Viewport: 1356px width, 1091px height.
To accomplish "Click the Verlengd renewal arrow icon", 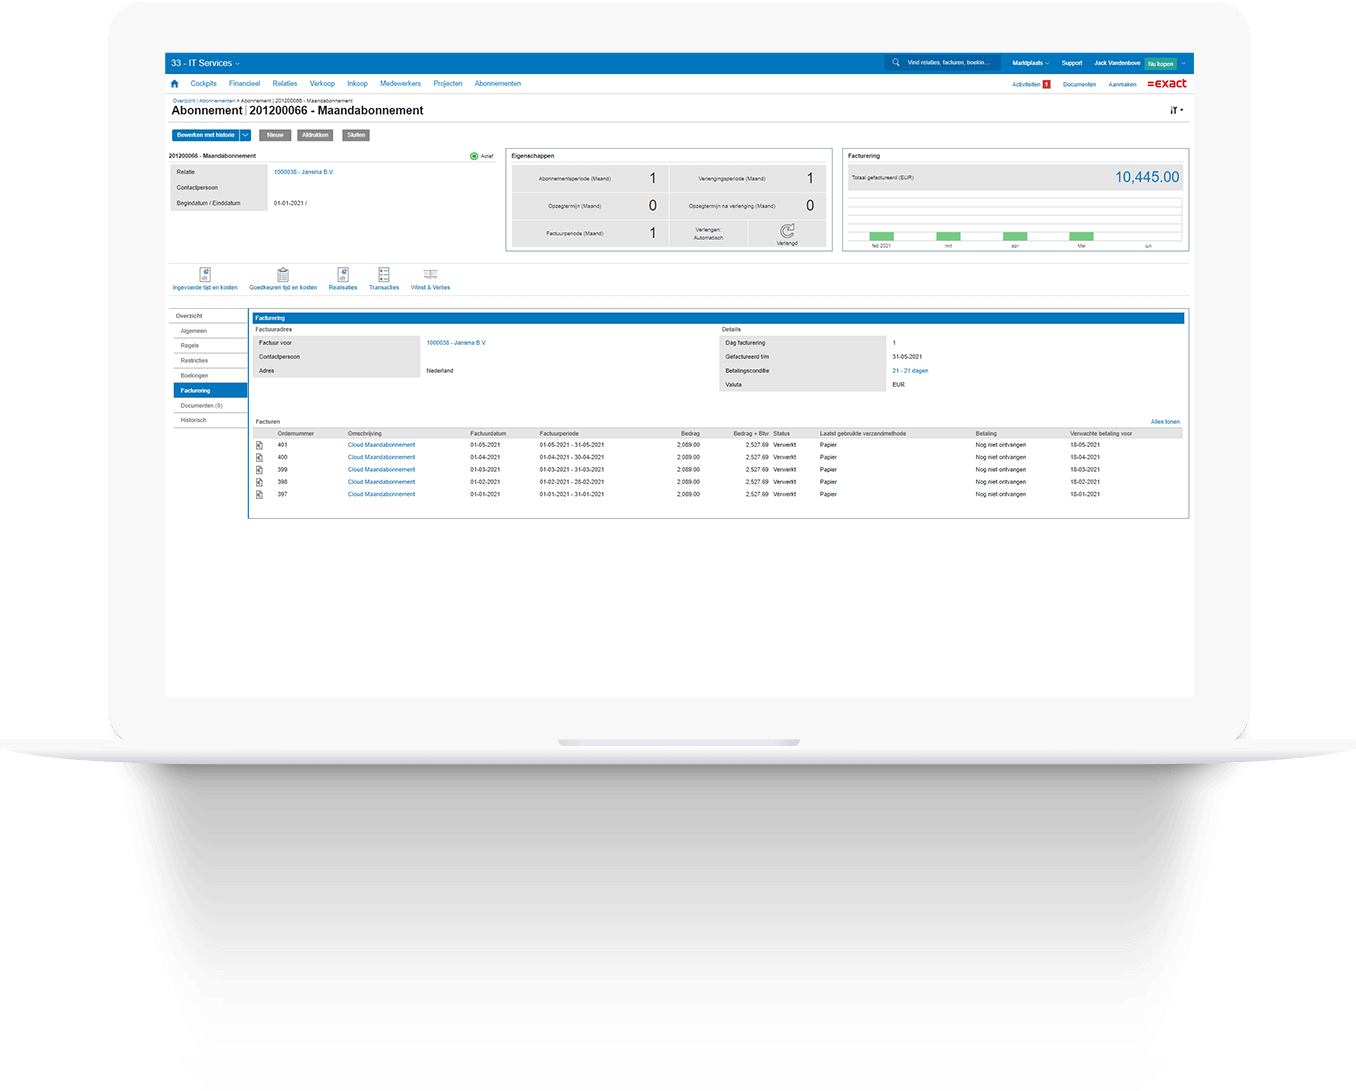I will [x=787, y=231].
